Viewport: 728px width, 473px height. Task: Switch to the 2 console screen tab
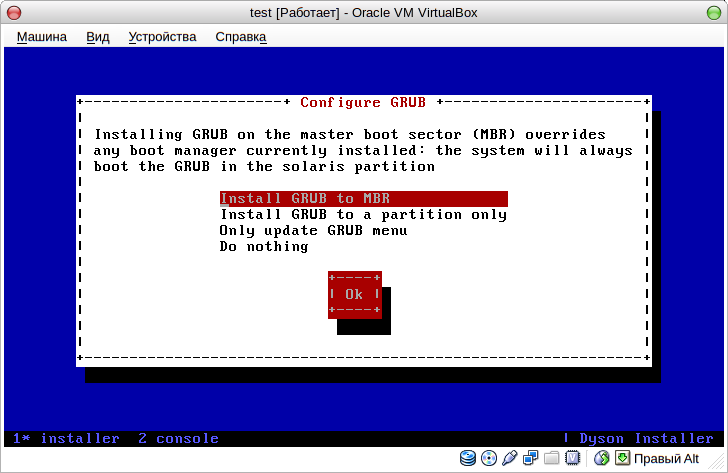click(179, 439)
